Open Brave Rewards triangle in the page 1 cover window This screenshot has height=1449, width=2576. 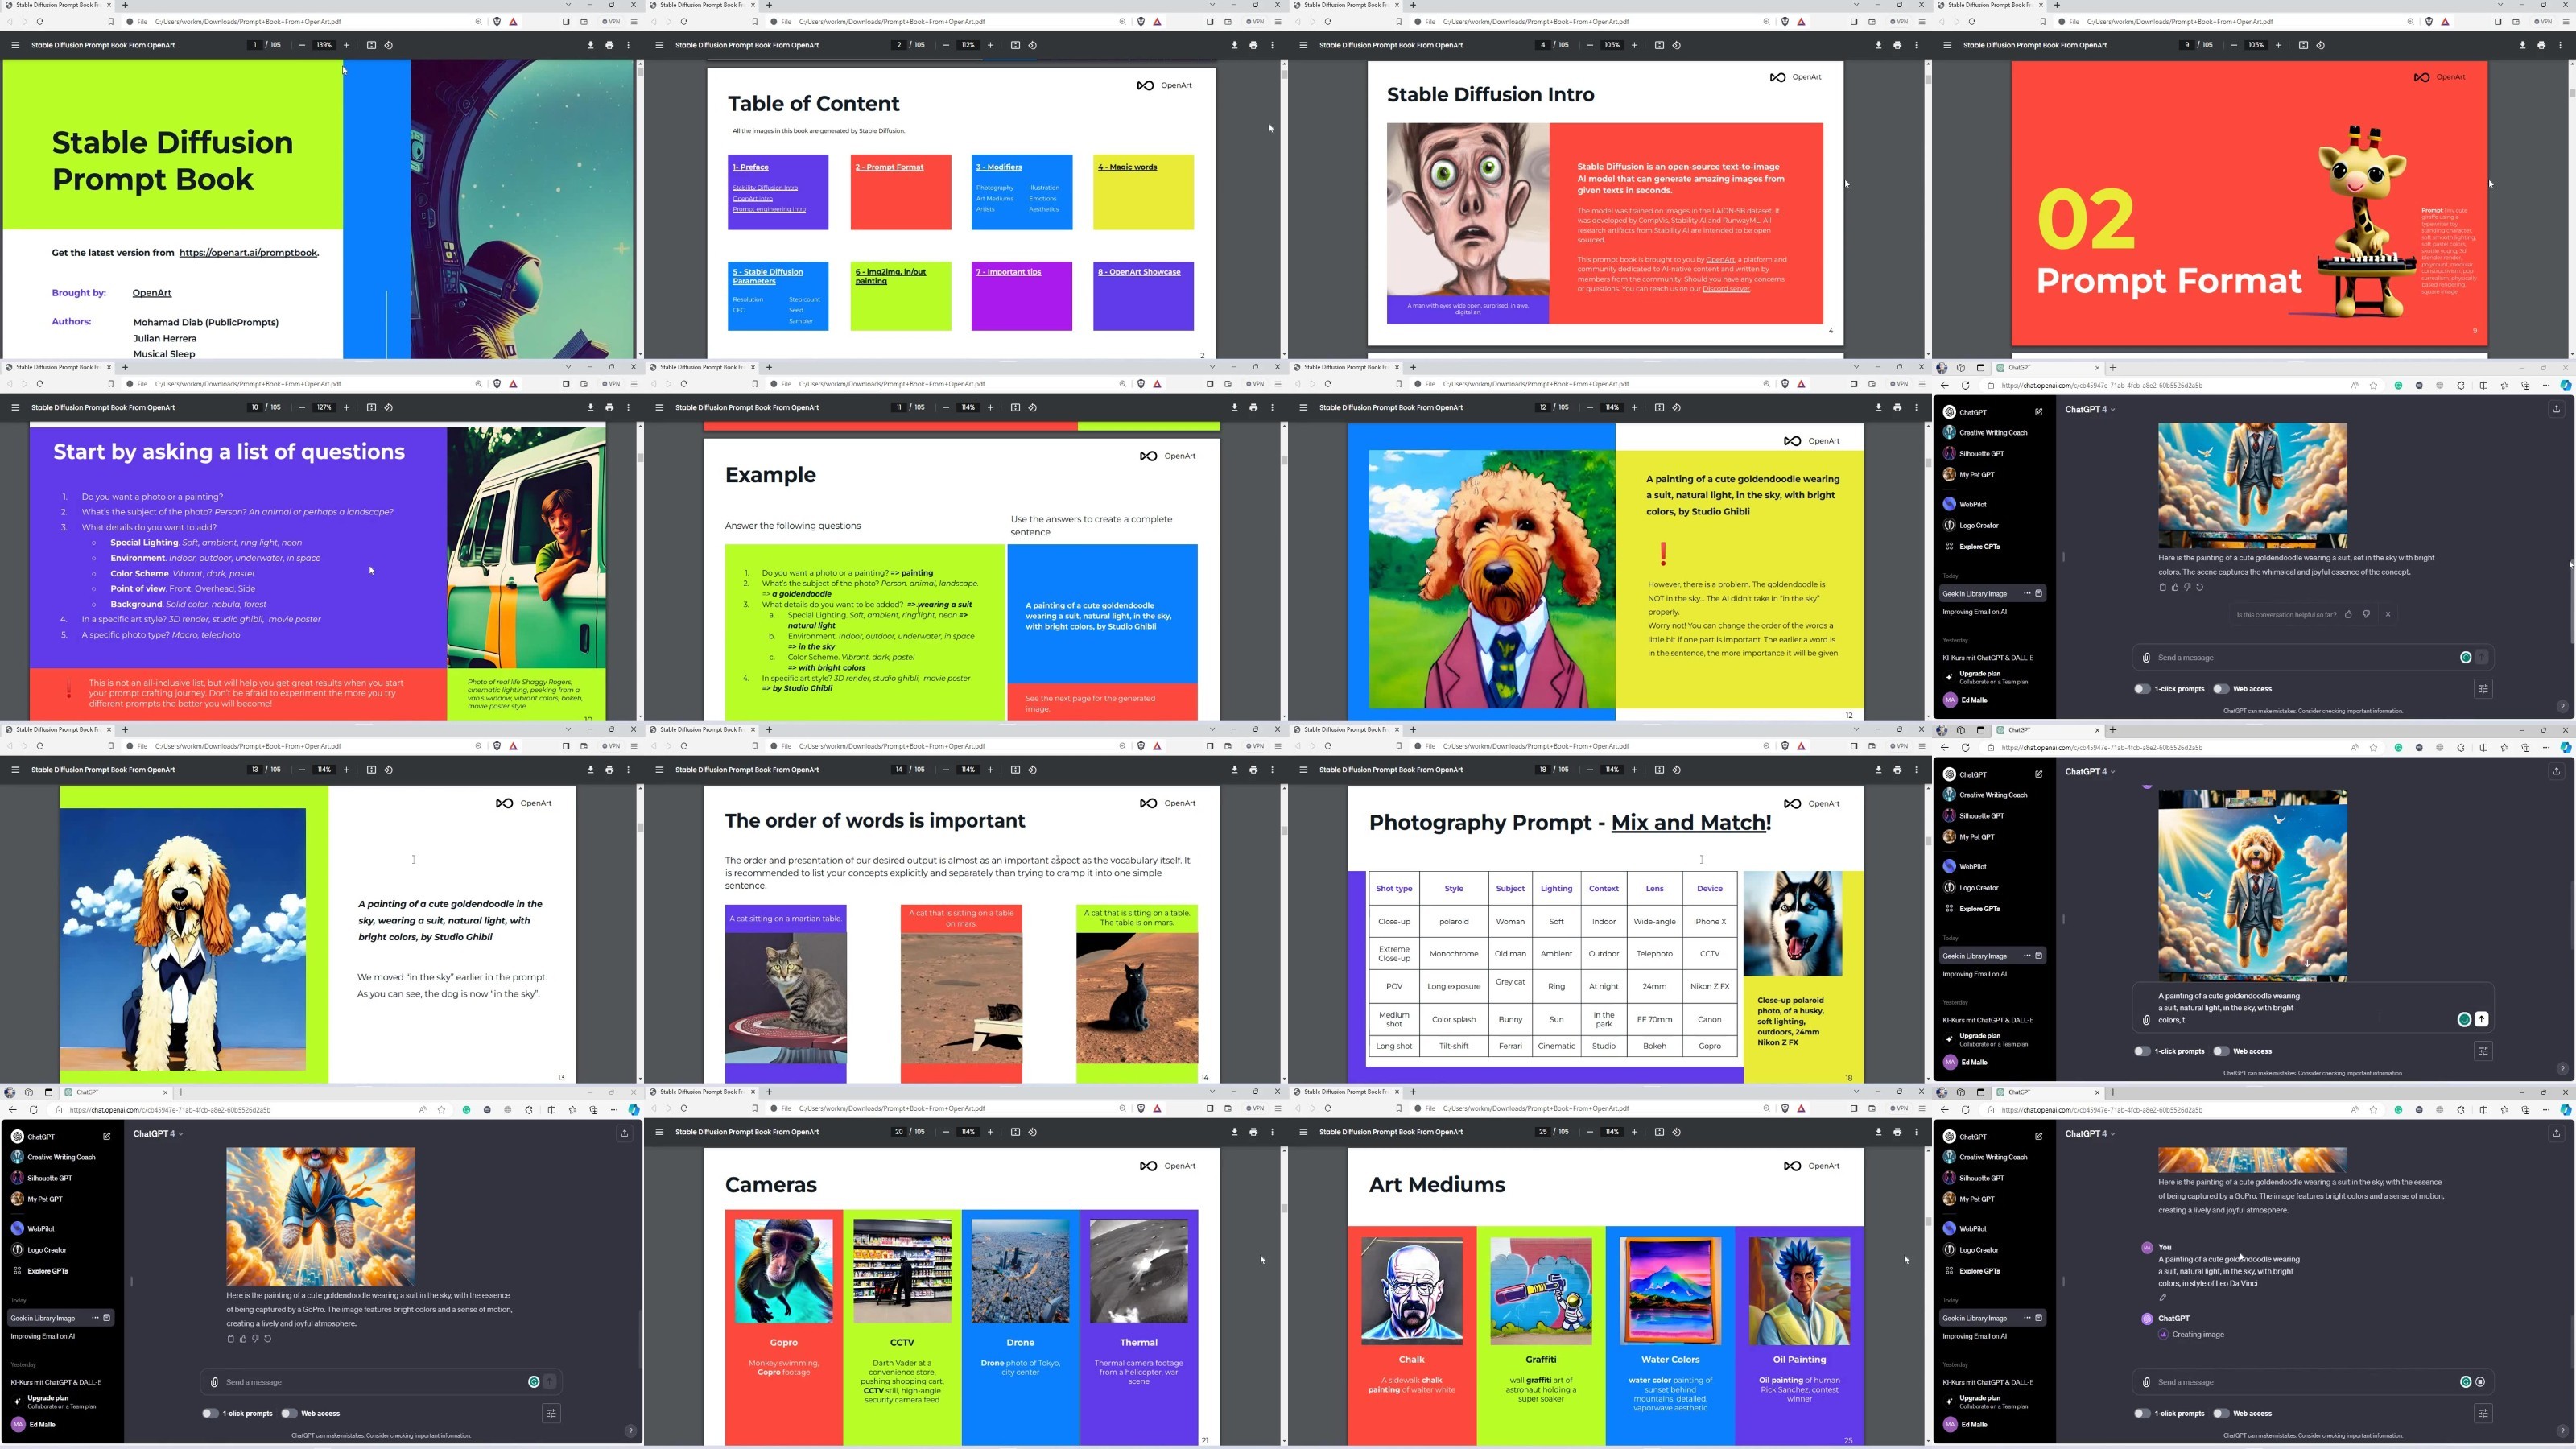click(514, 21)
